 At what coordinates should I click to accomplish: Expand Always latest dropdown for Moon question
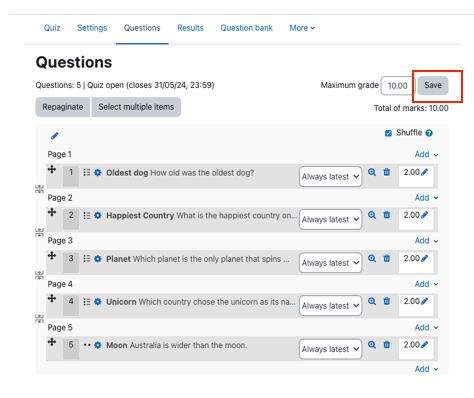[330, 349]
